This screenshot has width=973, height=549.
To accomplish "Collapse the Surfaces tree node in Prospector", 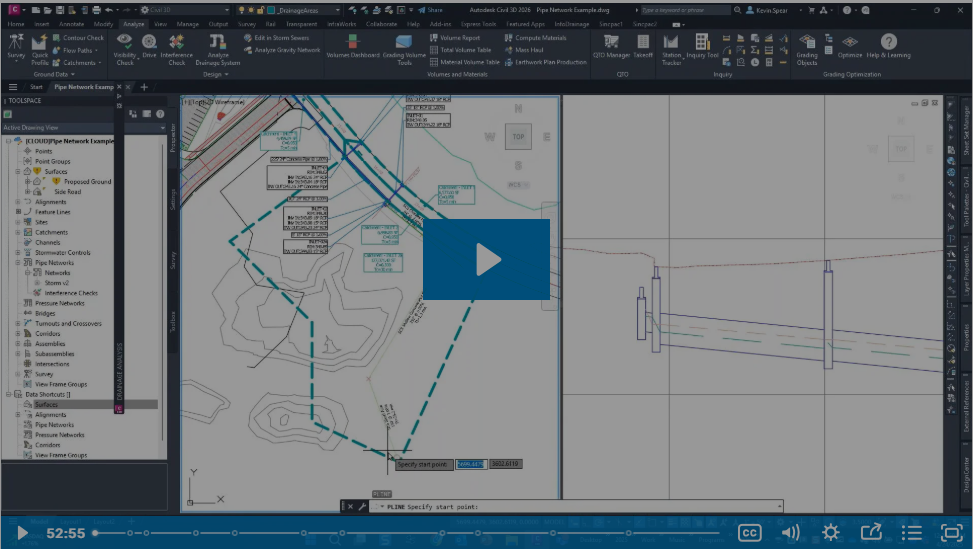I will [x=17, y=172].
